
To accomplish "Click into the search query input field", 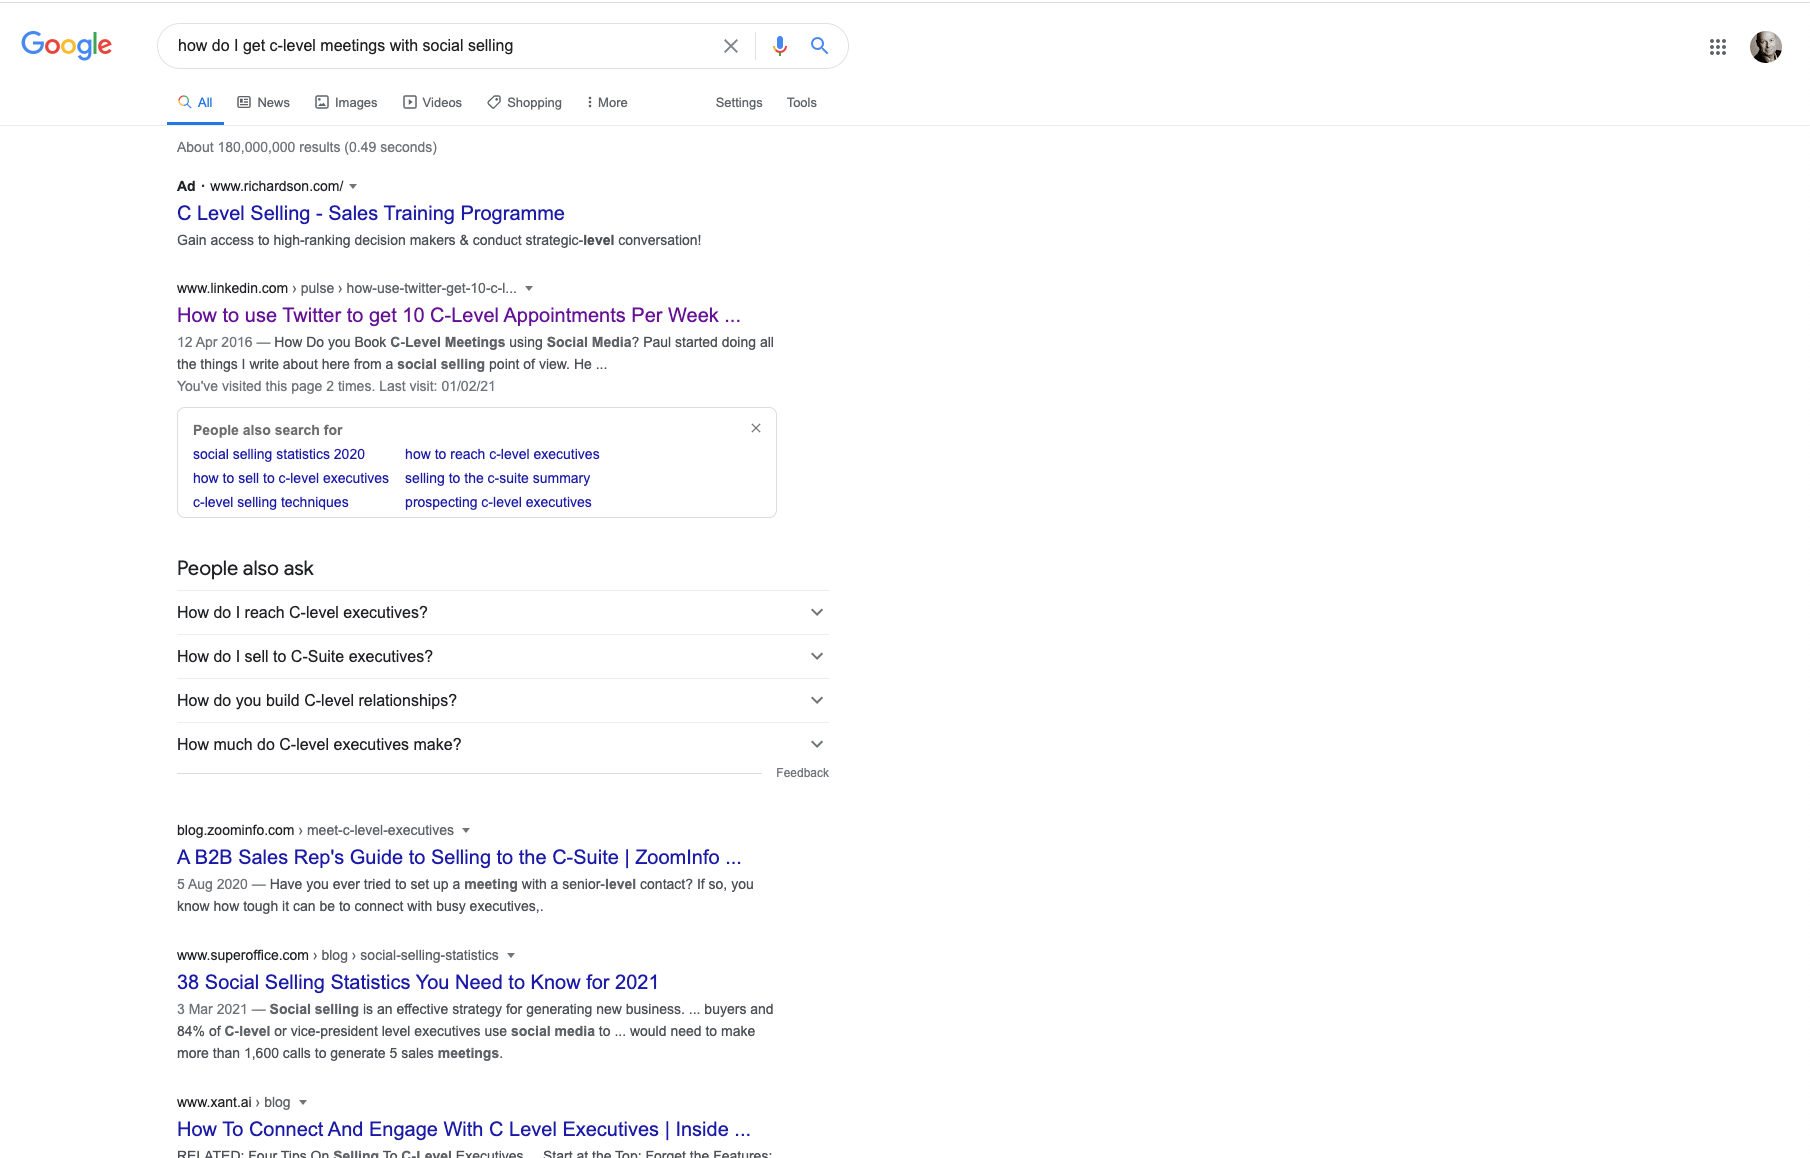I will pyautogui.click(x=440, y=46).
